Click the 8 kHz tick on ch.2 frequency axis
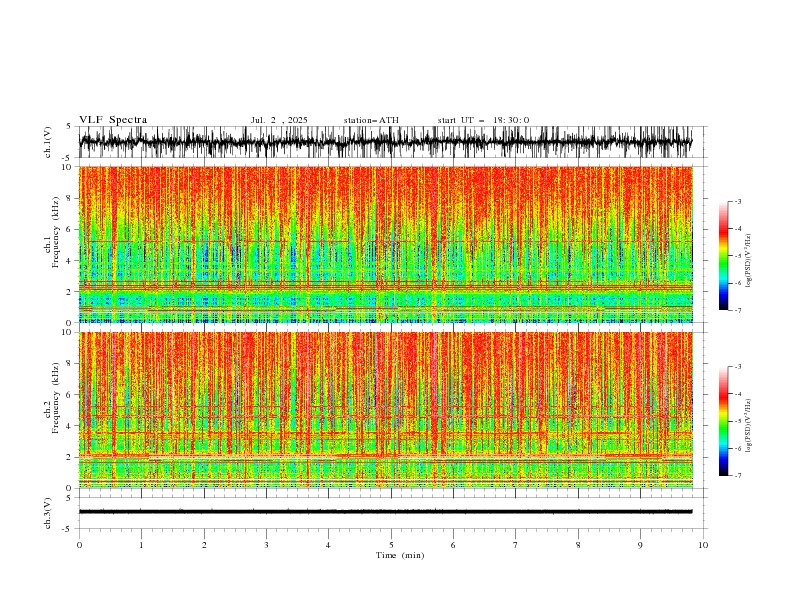The height and width of the screenshot is (612, 792). [x=70, y=364]
